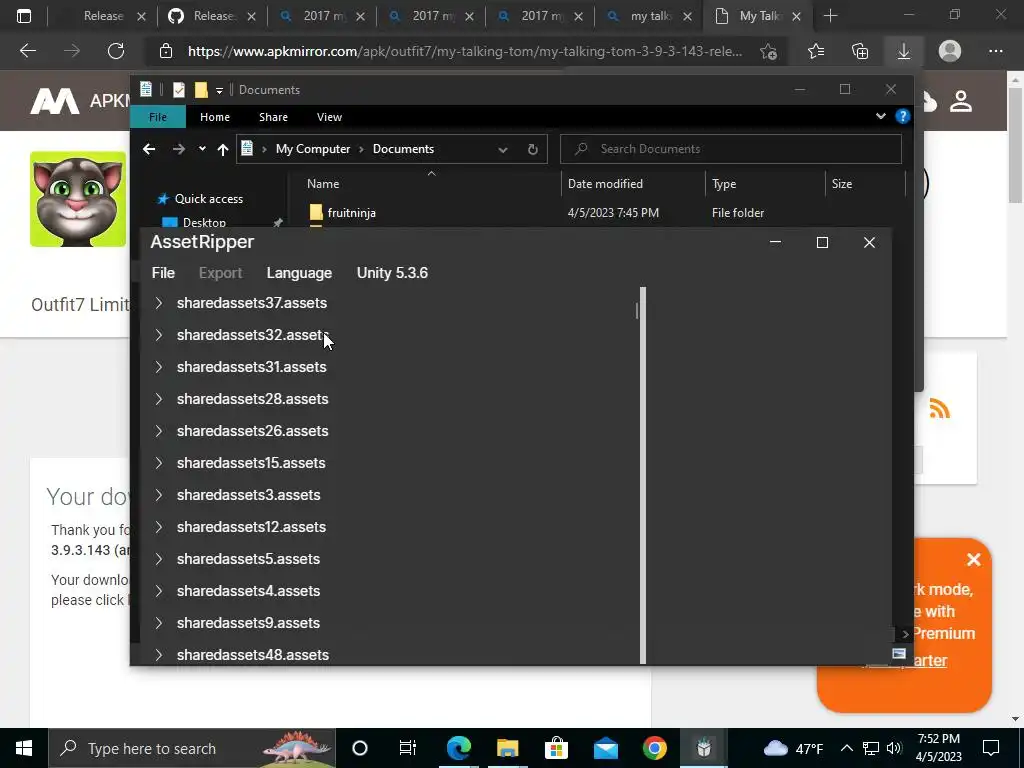Open Microsoft Store from taskbar
1024x768 pixels.
(556, 748)
